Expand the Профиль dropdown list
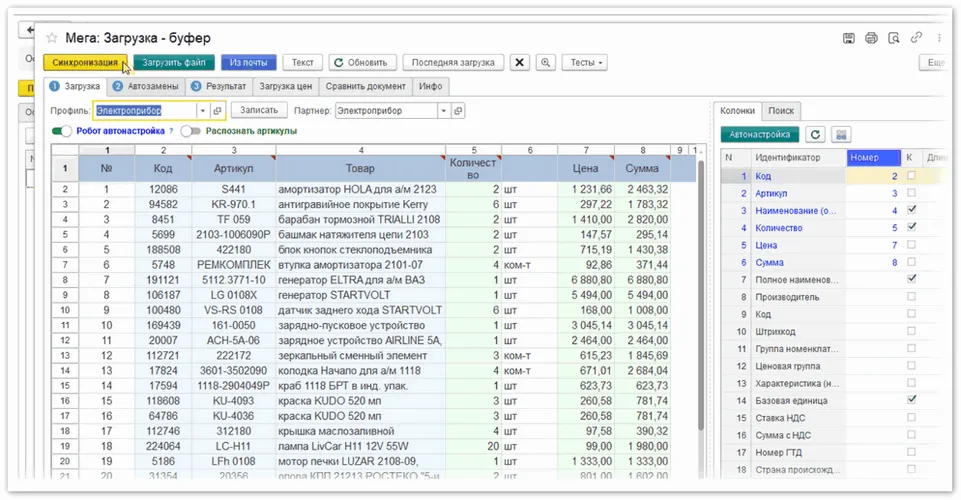The width and height of the screenshot is (961, 500). (x=203, y=110)
